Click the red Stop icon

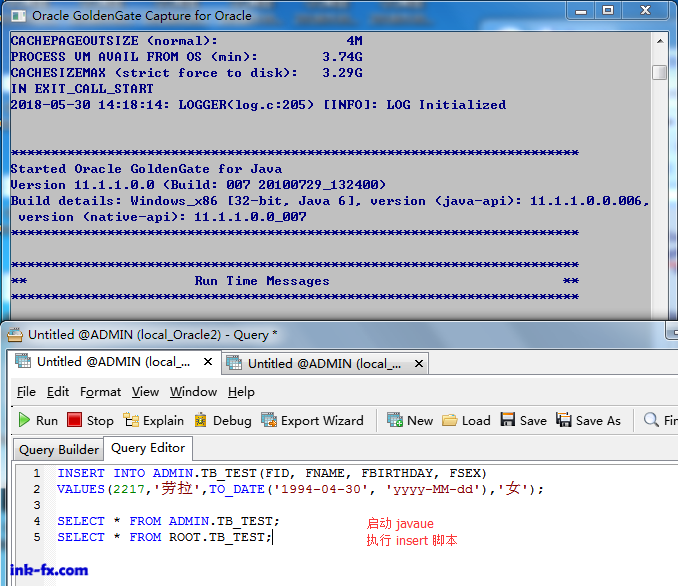(74, 419)
